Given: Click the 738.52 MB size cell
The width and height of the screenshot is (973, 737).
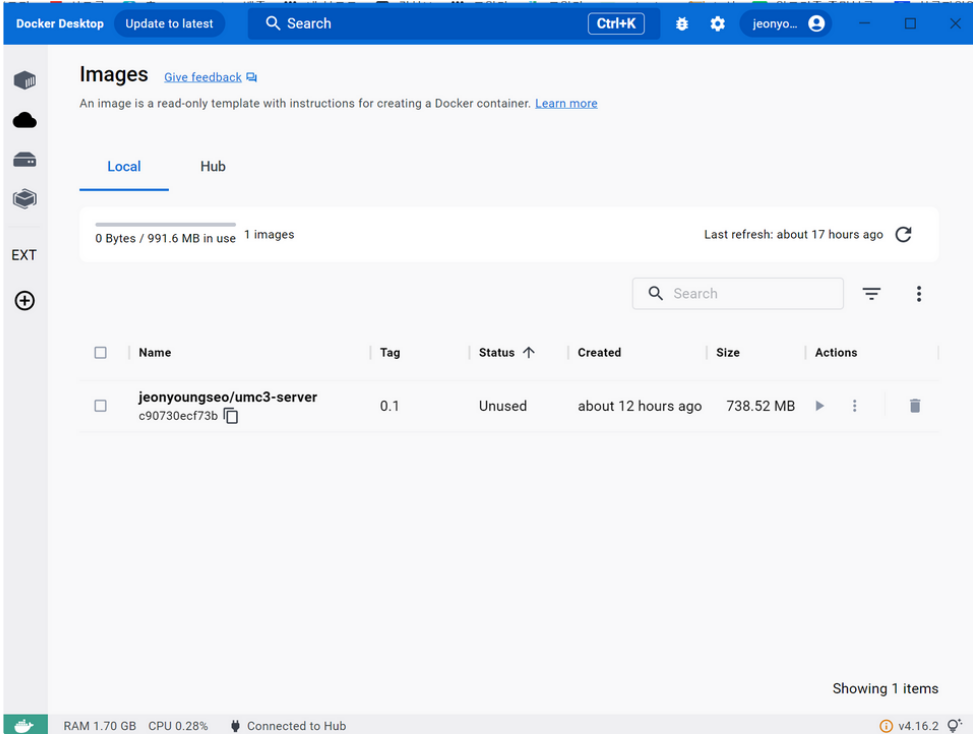Looking at the screenshot, I should pos(760,406).
